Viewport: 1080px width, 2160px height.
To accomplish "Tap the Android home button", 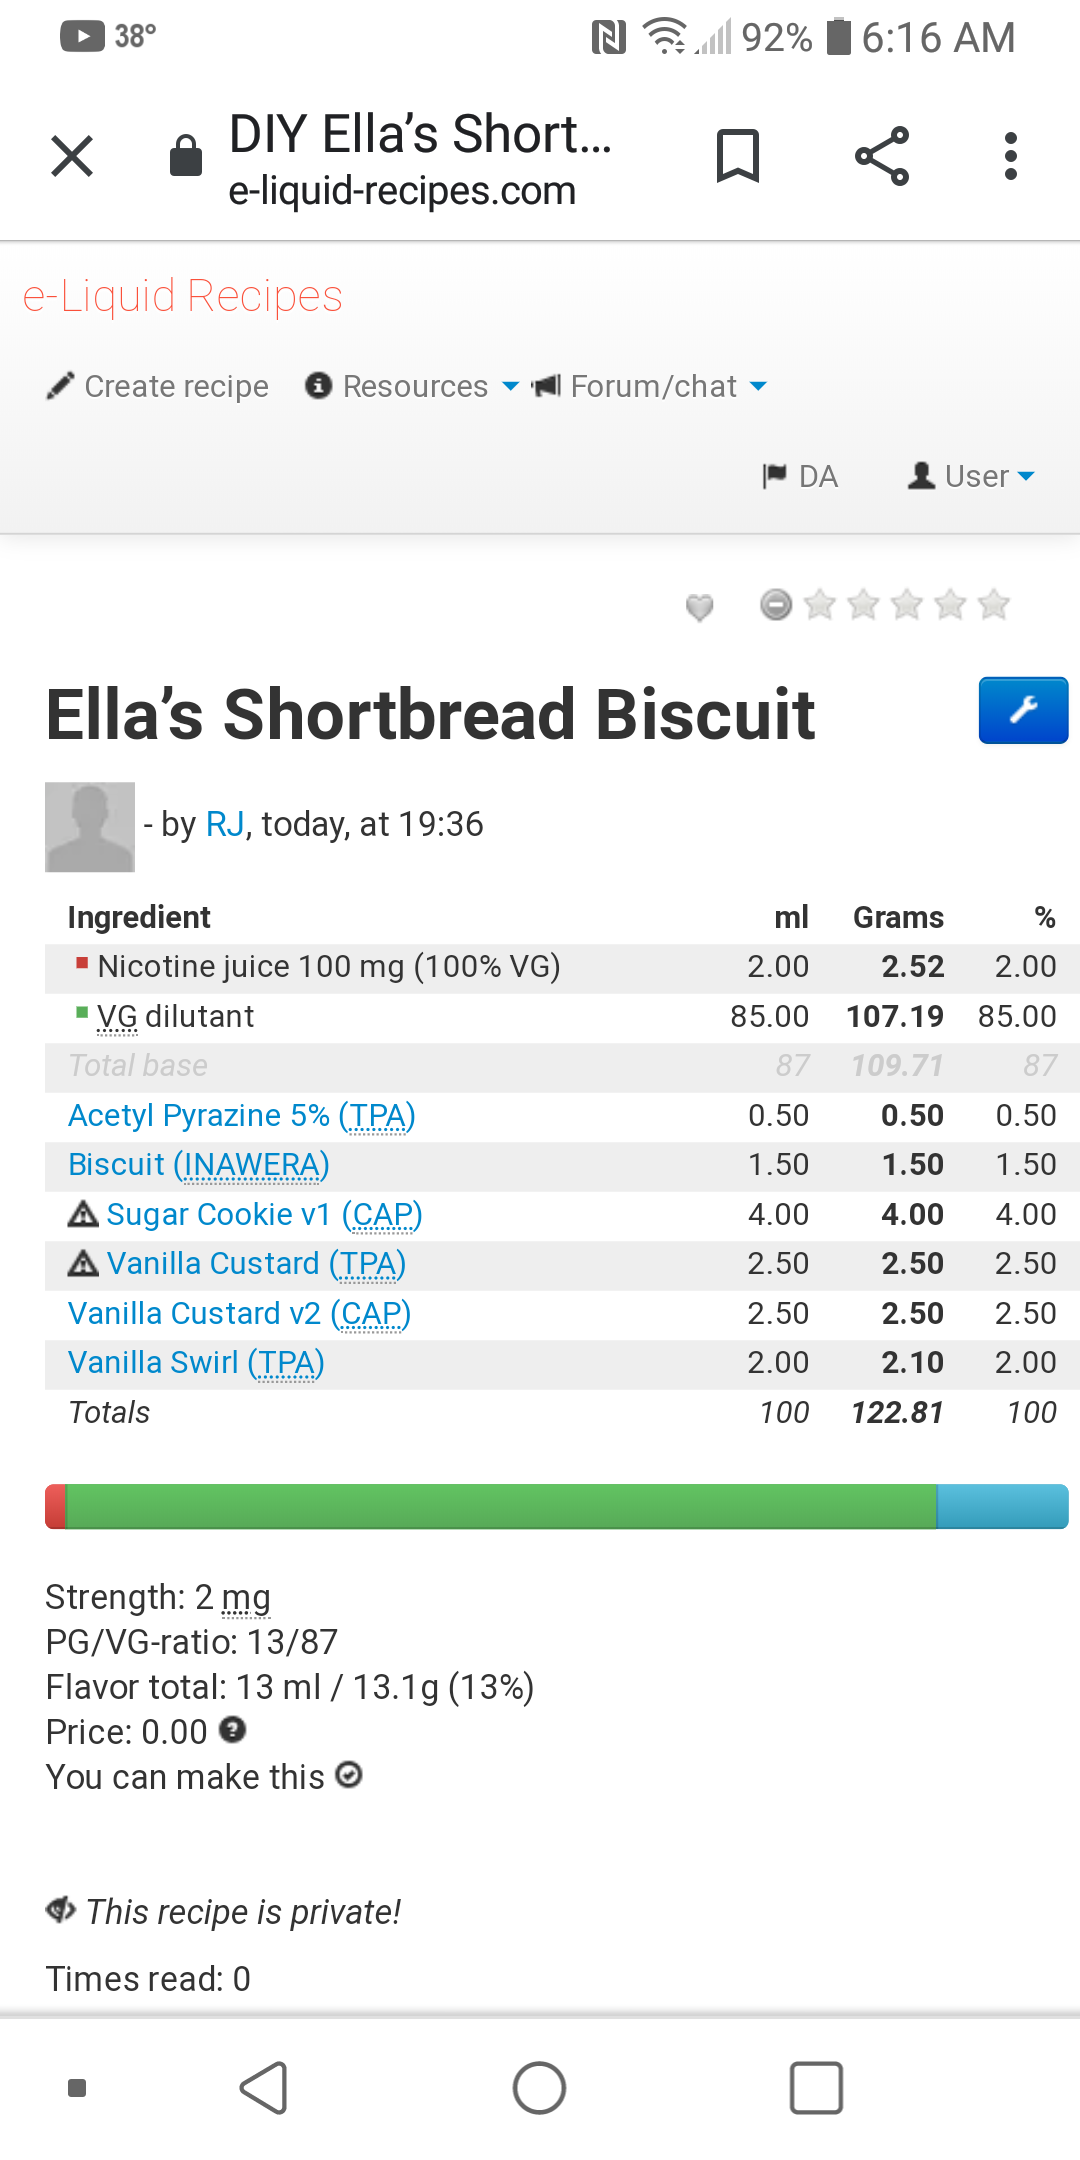I will tap(540, 2088).
